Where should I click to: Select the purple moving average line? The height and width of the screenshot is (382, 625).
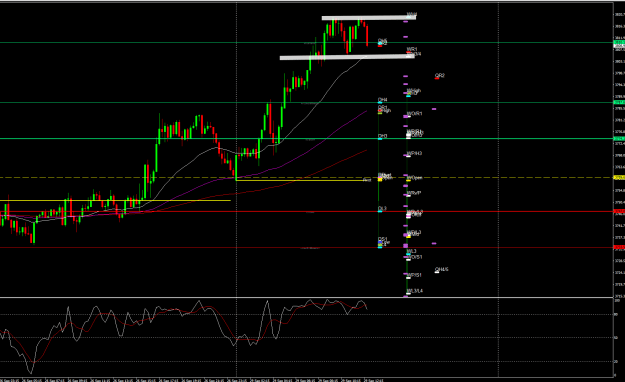(327, 137)
